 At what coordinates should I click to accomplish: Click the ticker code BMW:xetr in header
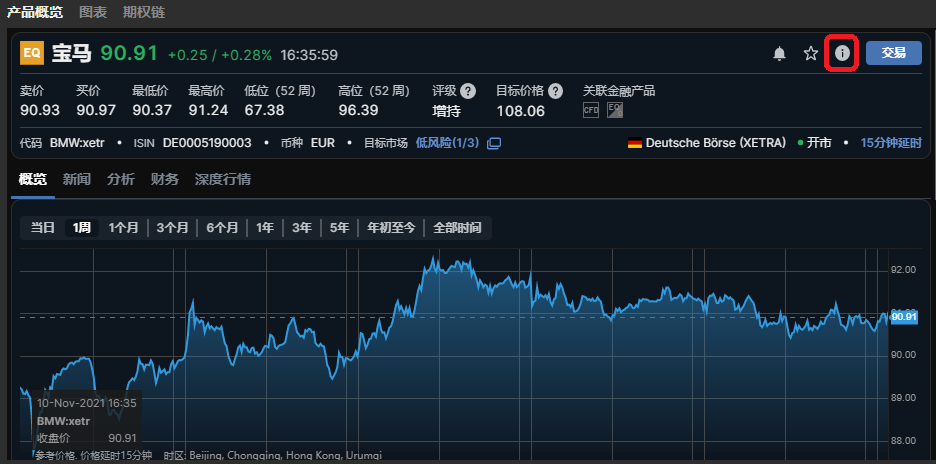coord(77,143)
